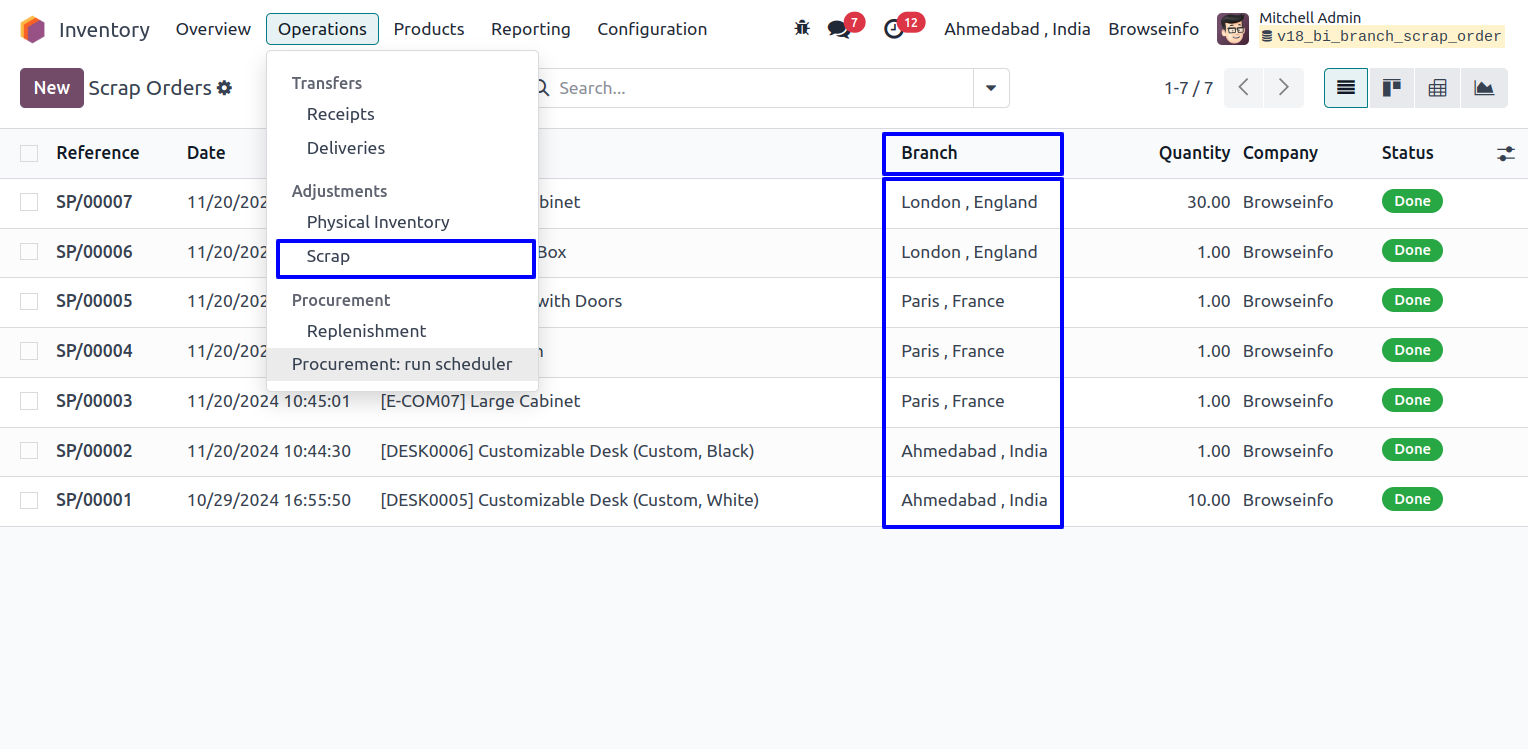1528x749 pixels.
Task: Click the New button
Action: tap(51, 88)
